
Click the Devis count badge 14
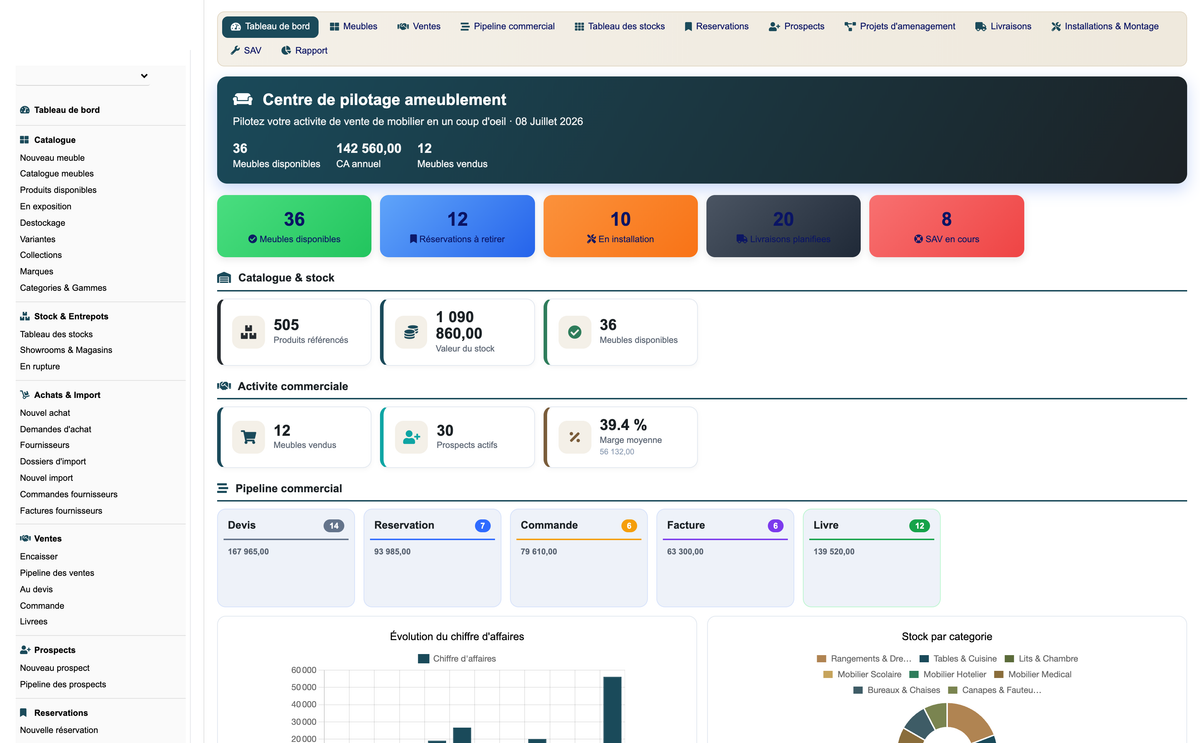(334, 526)
